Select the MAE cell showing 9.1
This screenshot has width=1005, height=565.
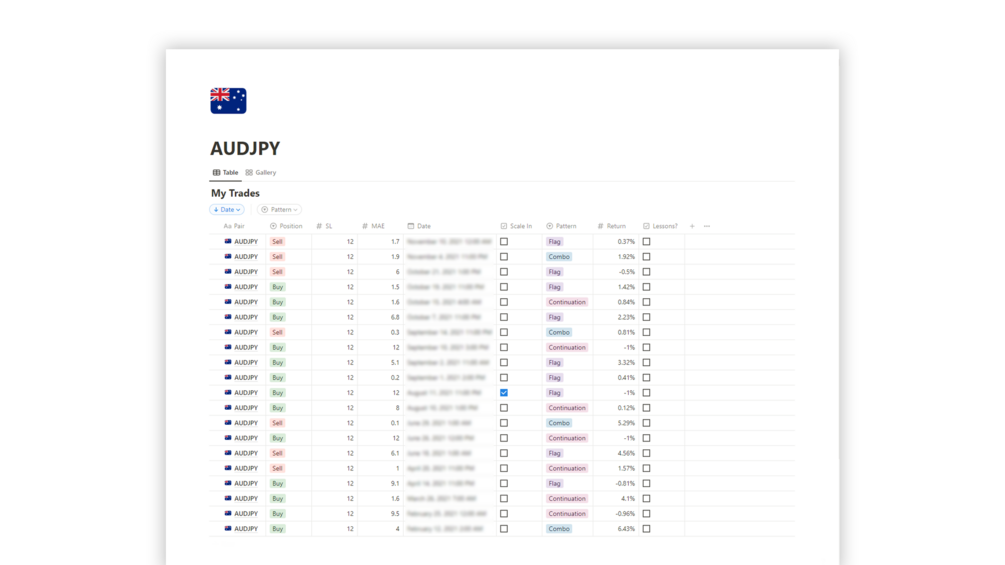click(381, 484)
